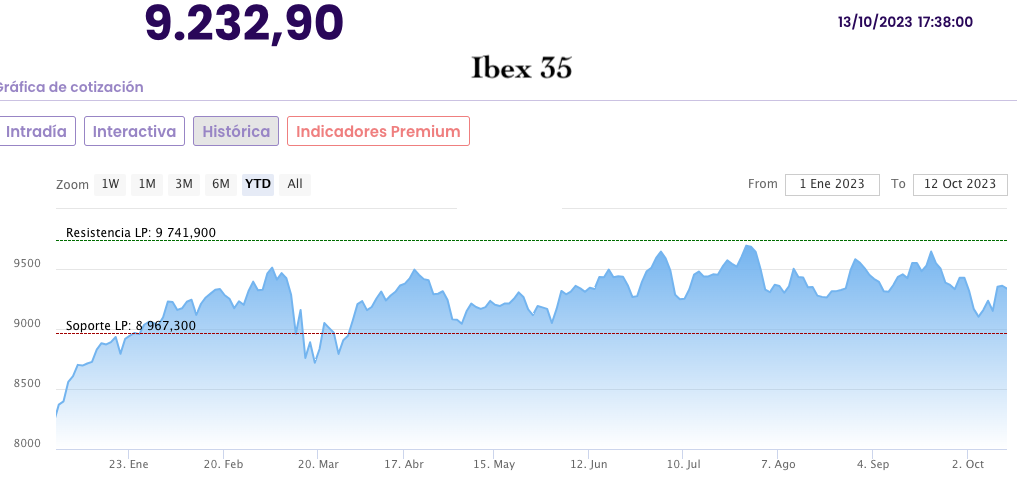Click the 17. Abr axis date label
Screen dimensions: 1021x491
(x=403, y=465)
